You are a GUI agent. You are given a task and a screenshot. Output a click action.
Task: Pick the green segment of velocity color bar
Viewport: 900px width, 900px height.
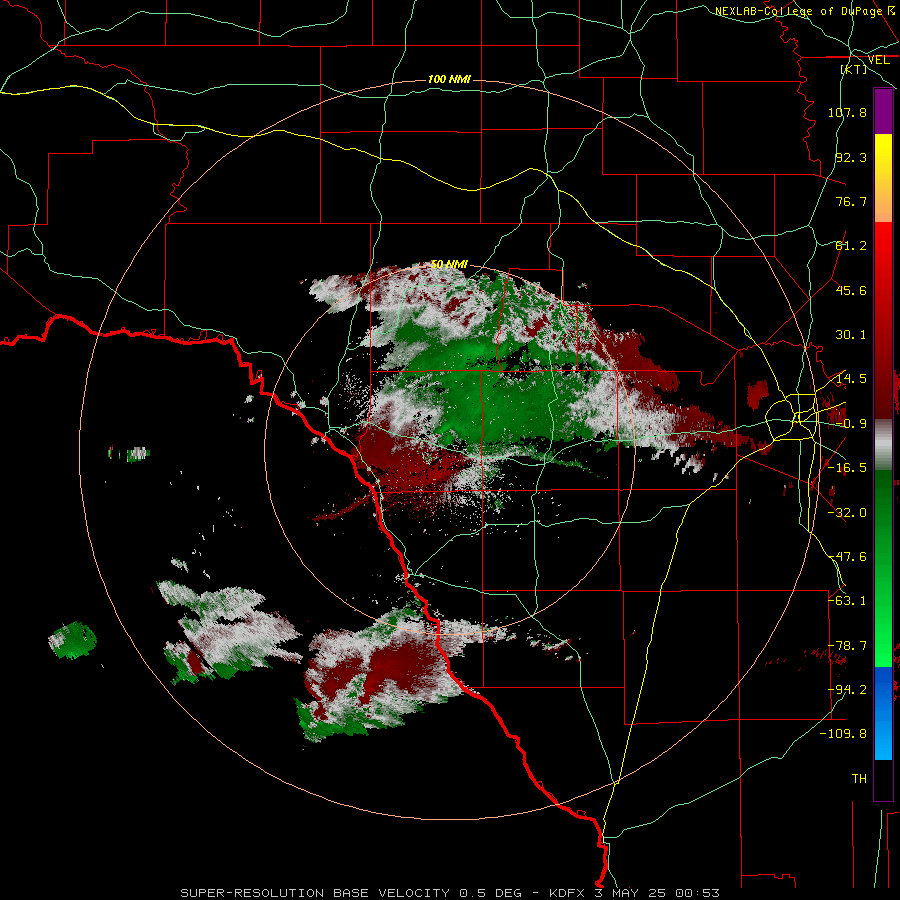coord(883,568)
